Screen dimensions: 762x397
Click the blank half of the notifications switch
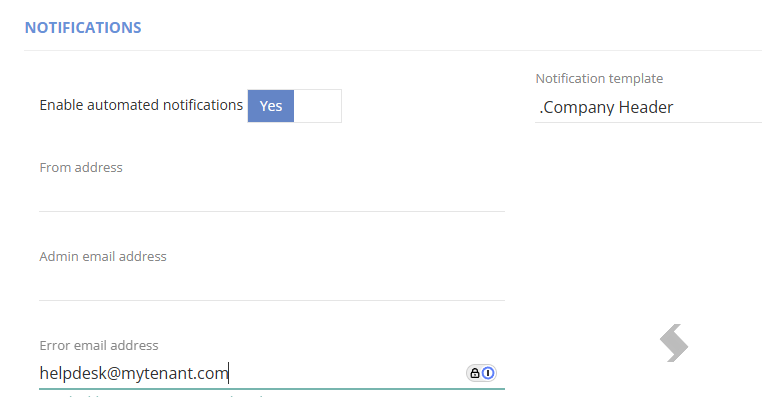tap(317, 106)
